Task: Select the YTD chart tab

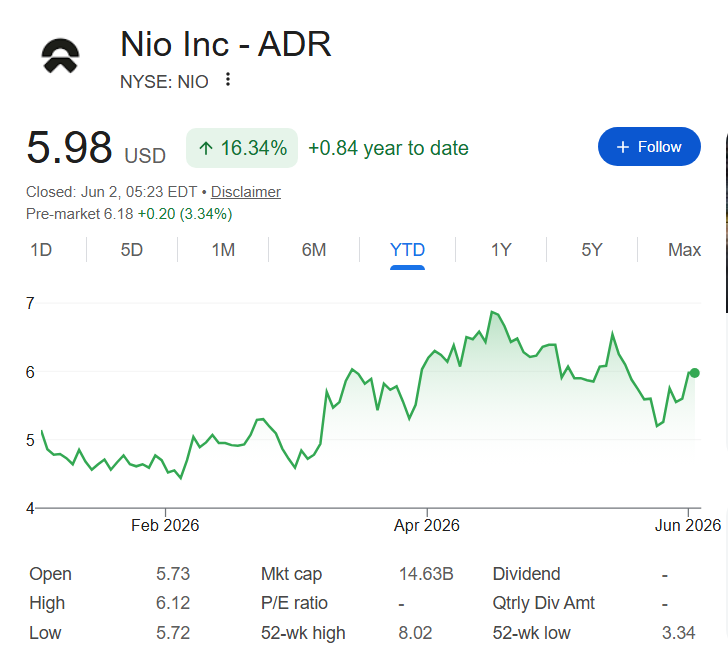Action: [x=407, y=250]
